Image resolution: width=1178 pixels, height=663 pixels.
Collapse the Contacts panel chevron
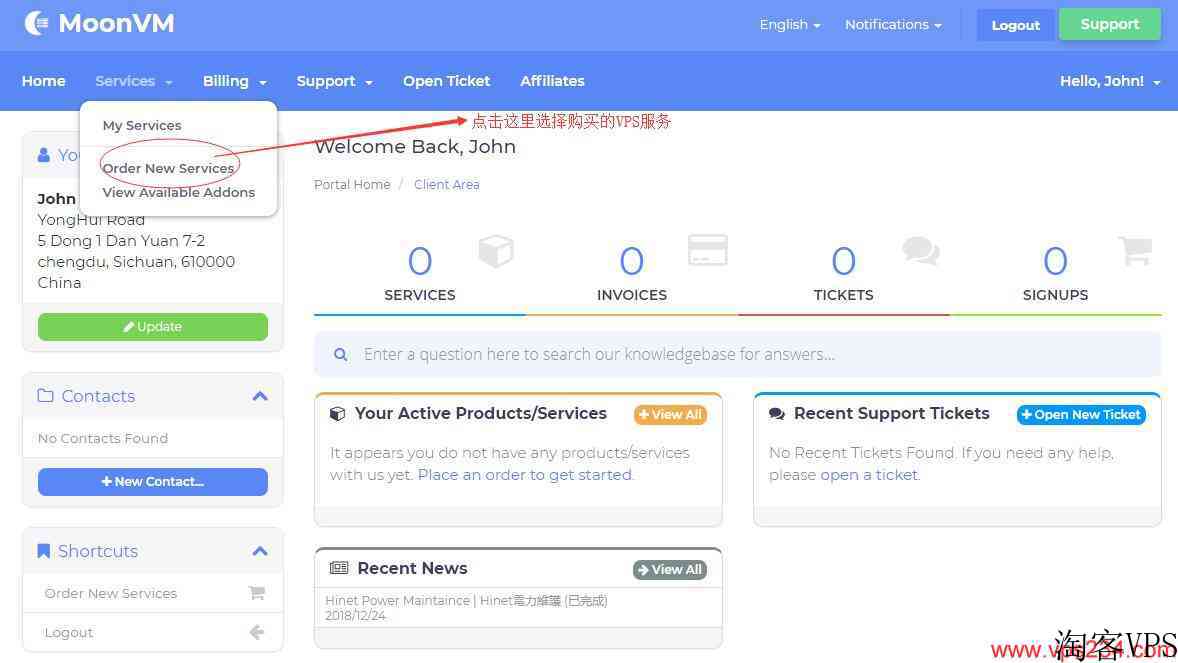coord(260,396)
